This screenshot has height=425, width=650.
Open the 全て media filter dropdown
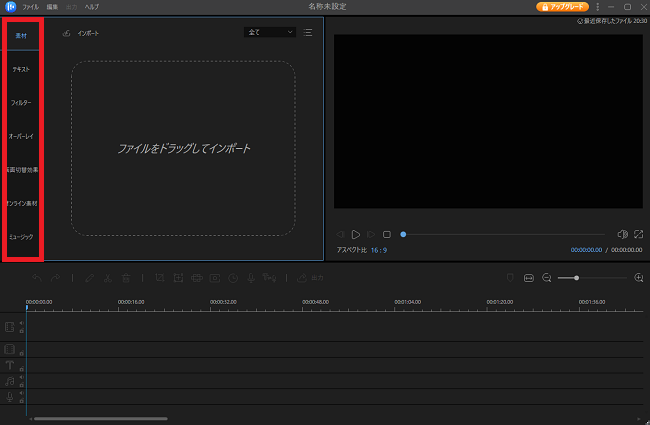(x=270, y=32)
